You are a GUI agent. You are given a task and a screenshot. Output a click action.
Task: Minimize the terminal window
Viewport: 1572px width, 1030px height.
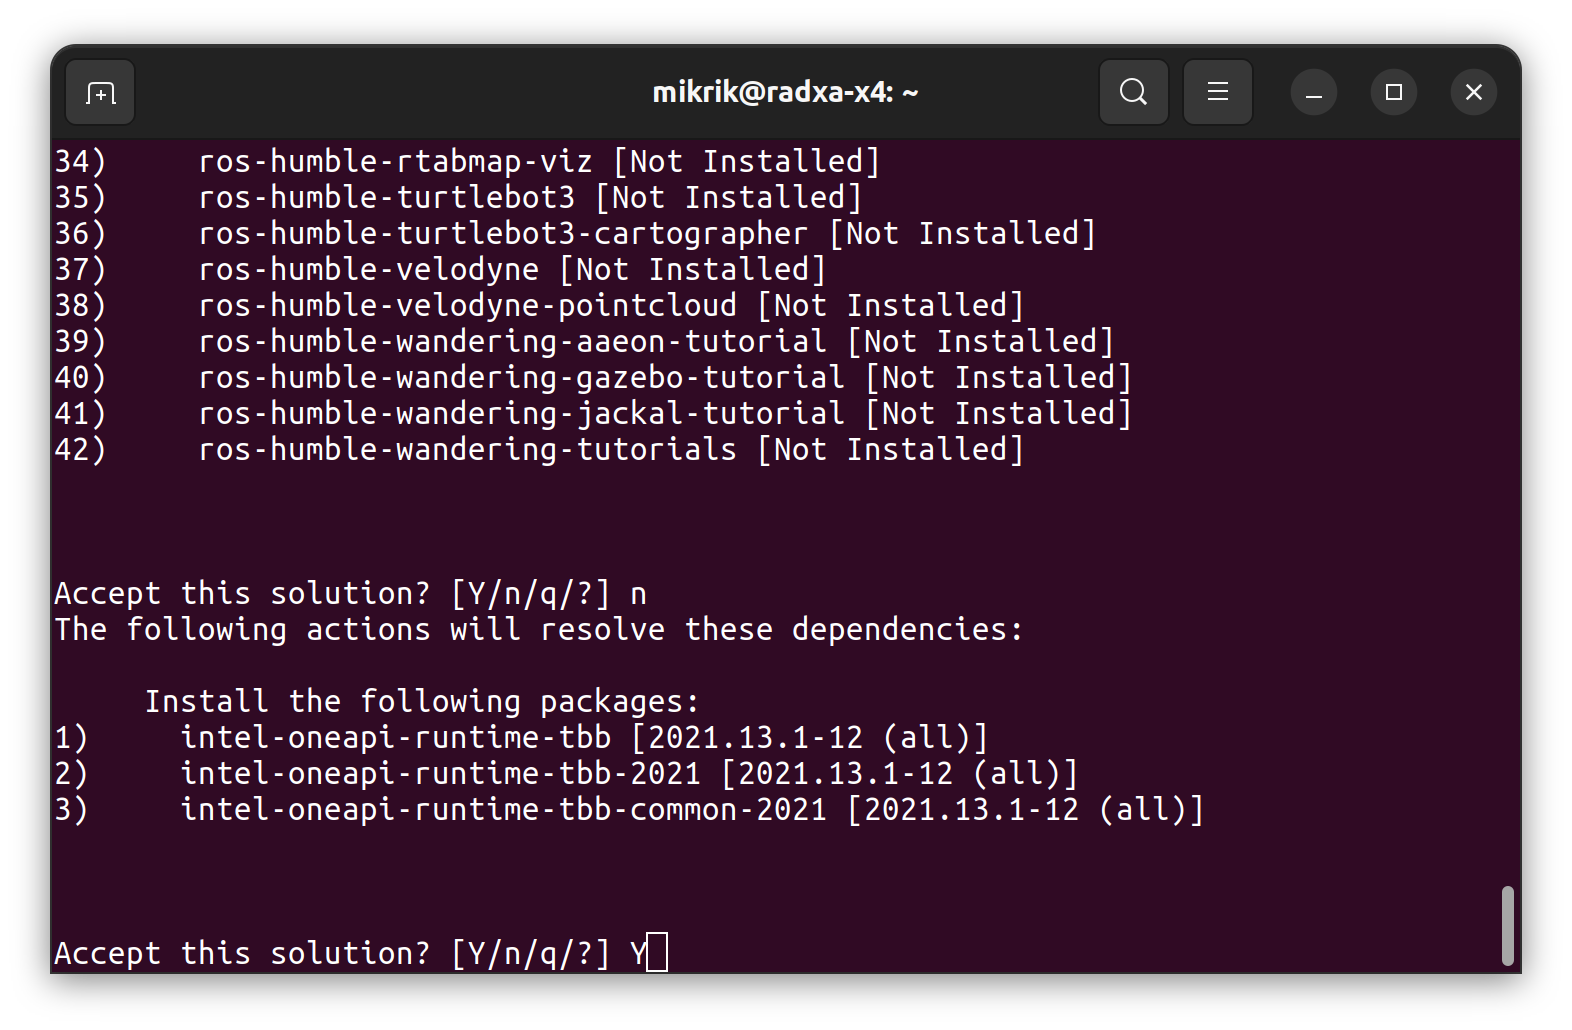coord(1314,93)
